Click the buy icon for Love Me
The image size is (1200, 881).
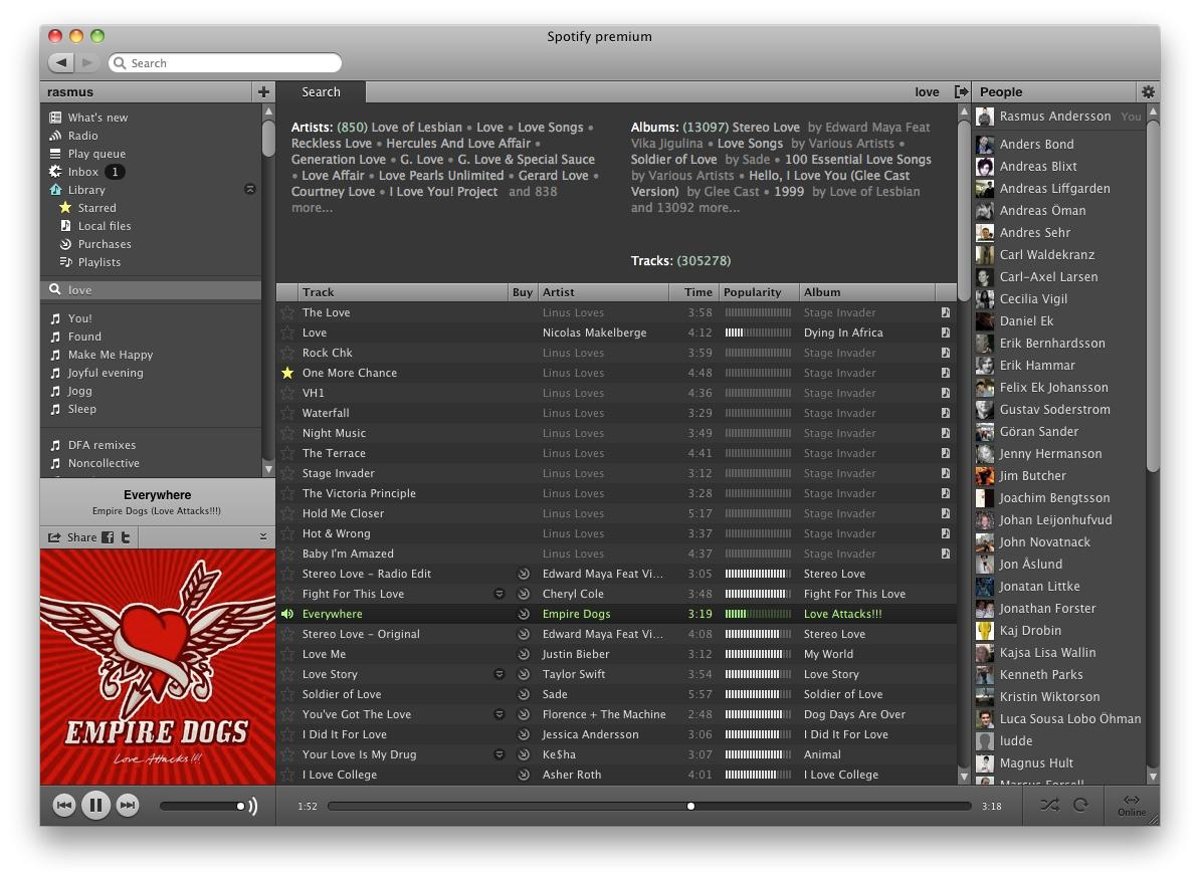point(523,655)
